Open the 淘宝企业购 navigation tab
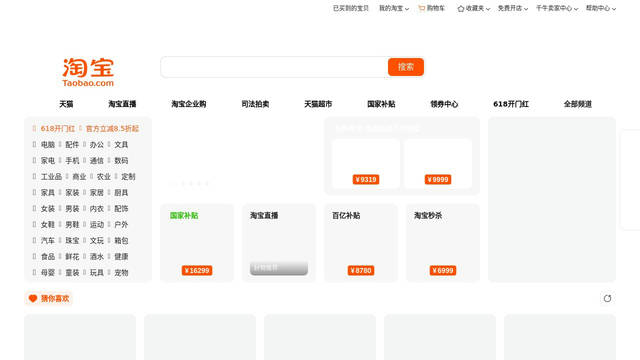640x360 pixels. tap(189, 104)
